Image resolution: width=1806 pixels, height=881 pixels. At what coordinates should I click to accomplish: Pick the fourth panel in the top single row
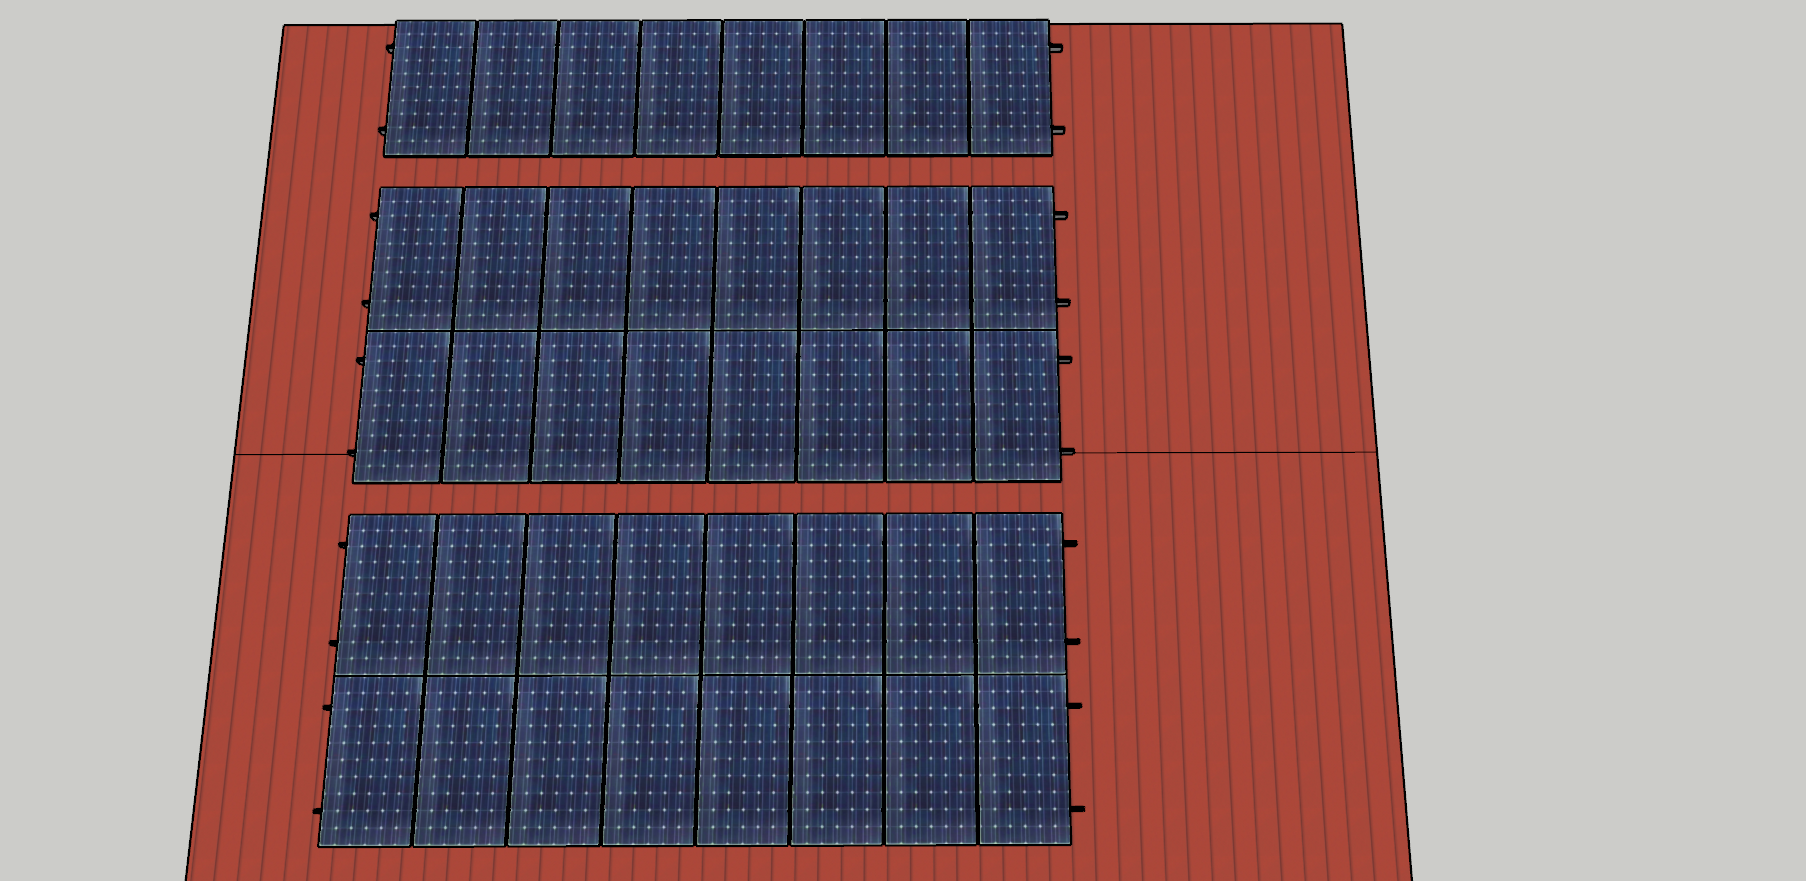pos(678,88)
